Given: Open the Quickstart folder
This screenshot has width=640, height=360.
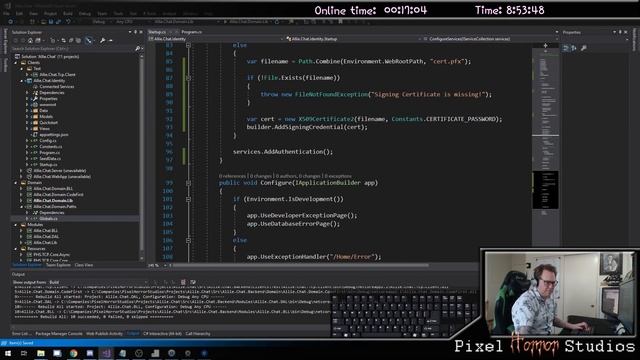Looking at the screenshot, I should pos(49,122).
